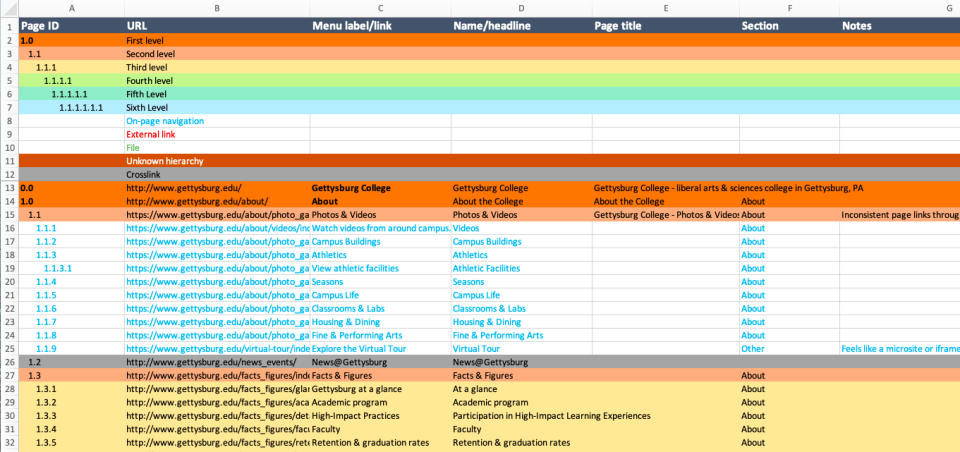Click 'Explore the Virtual Tour' cell
Viewport: 960px width, 452px height.
pos(381,348)
